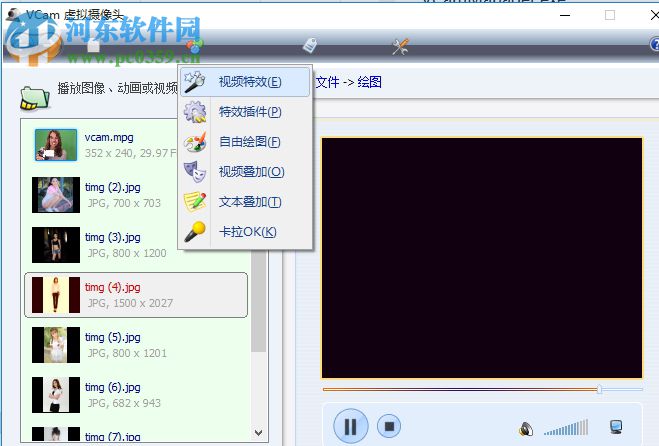Click the file name timg (5).jpg
This screenshot has width=659, height=446.
coord(113,338)
